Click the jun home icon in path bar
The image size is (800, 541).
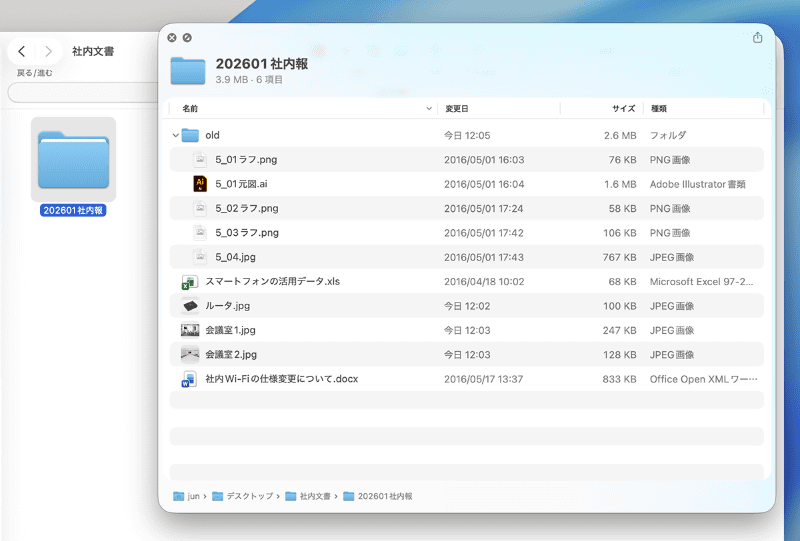click(178, 496)
